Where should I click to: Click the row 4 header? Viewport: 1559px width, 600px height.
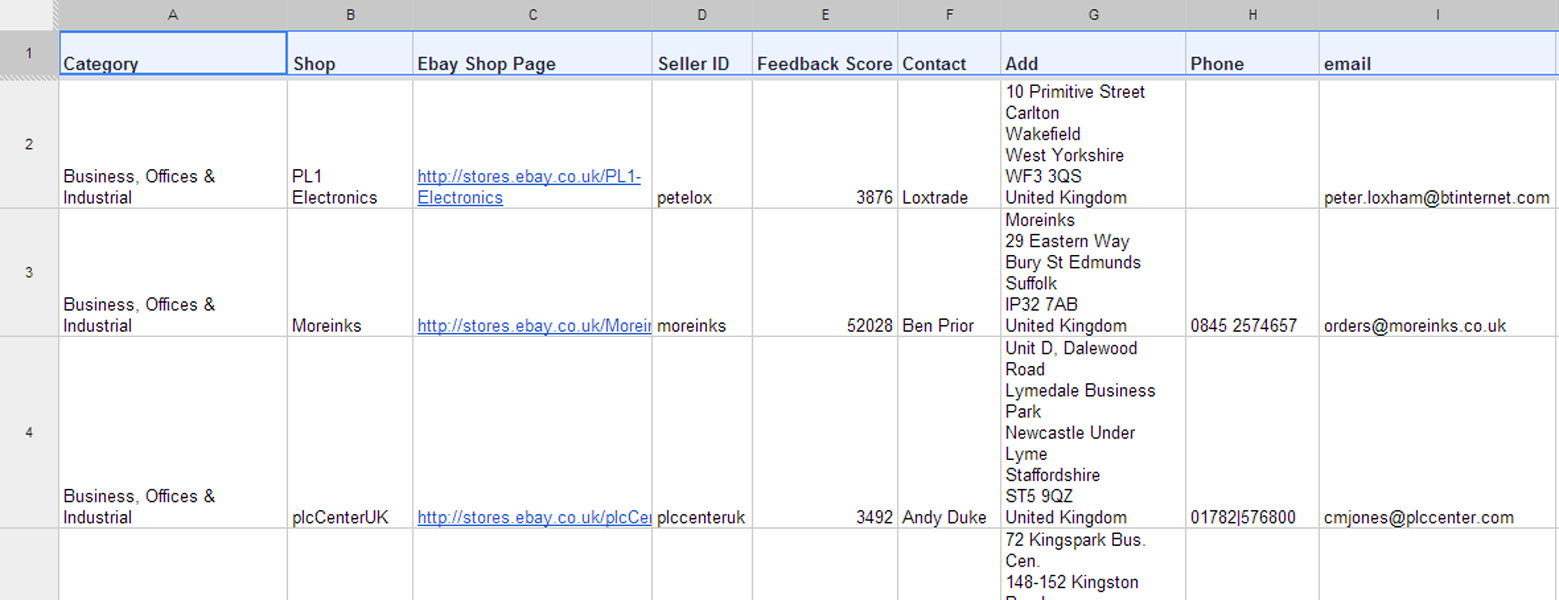click(28, 432)
